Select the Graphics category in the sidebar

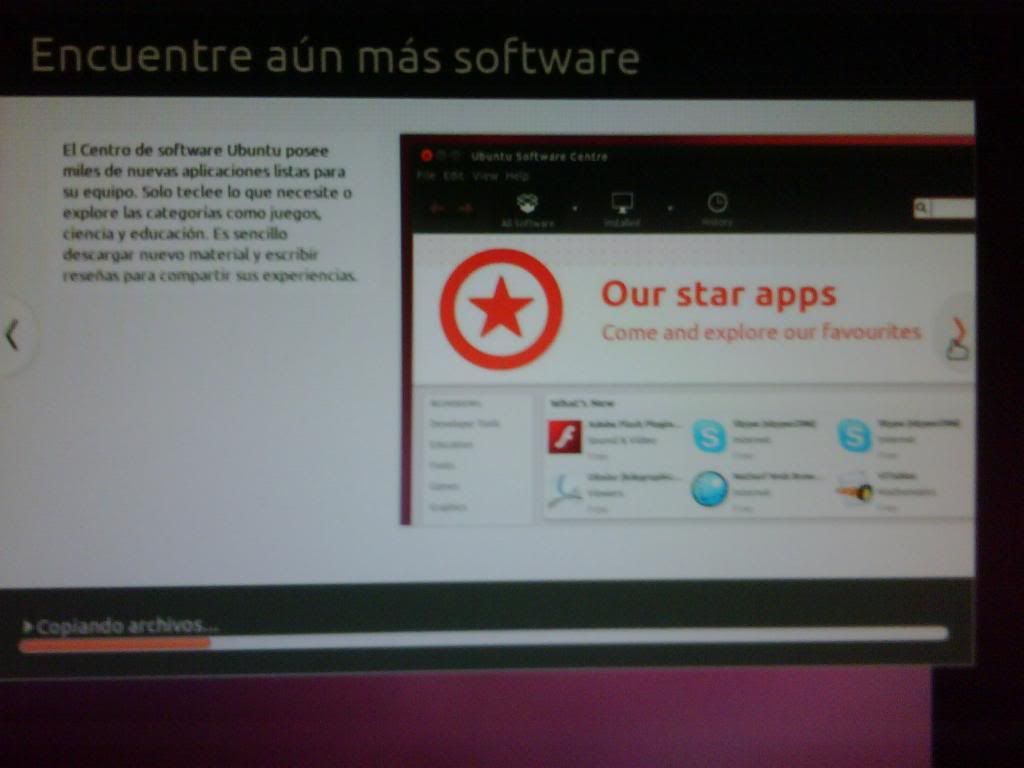pyautogui.click(x=448, y=507)
